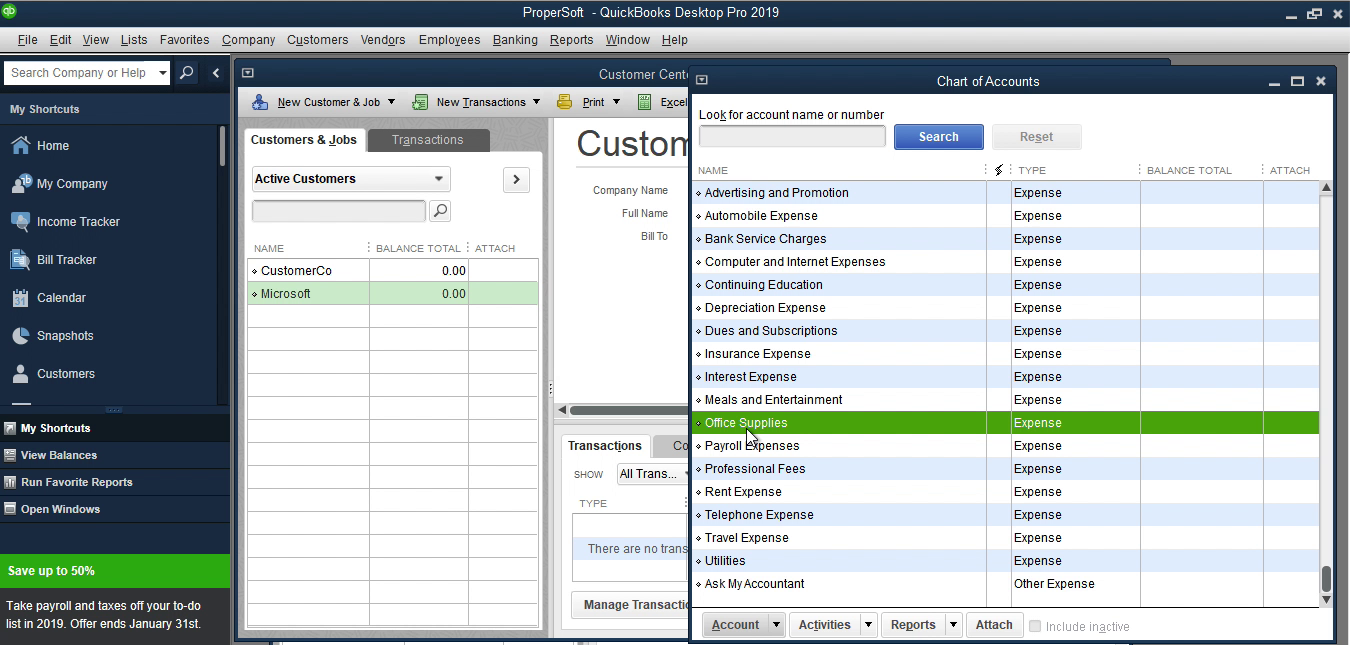This screenshot has width=1350, height=645.
Task: Select Customers & Jobs tab
Action: click(x=304, y=140)
